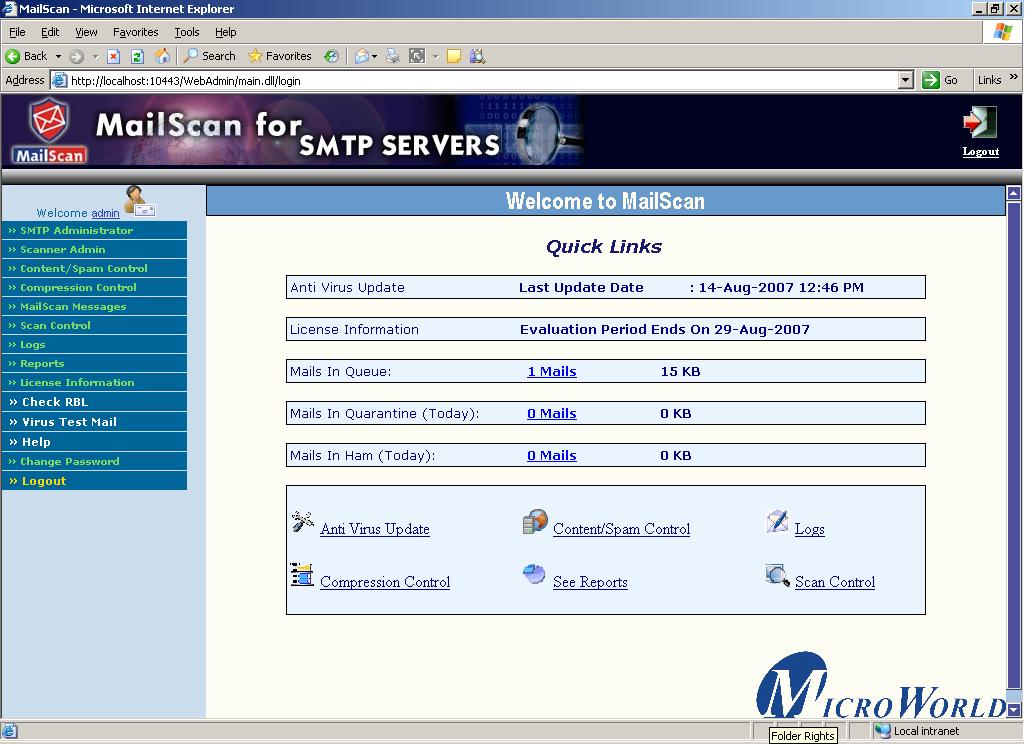Go to the Home page icon
The height and width of the screenshot is (744, 1026).
162,56
